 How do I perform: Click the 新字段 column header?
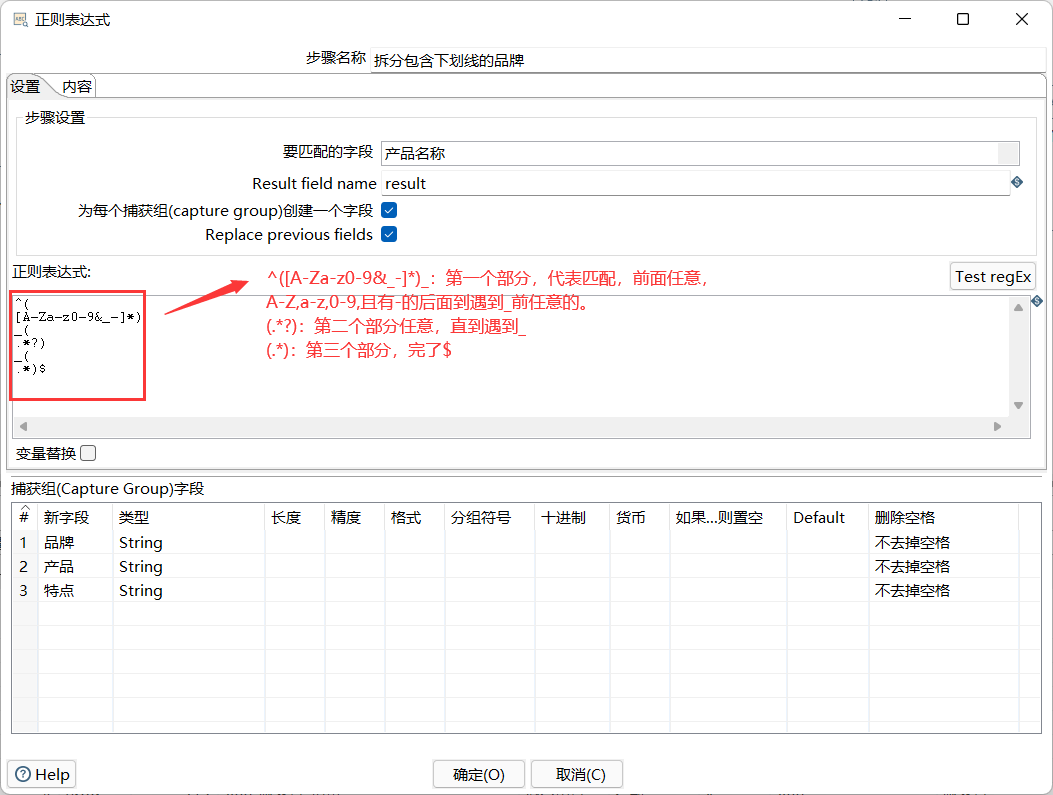pyautogui.click(x=75, y=518)
